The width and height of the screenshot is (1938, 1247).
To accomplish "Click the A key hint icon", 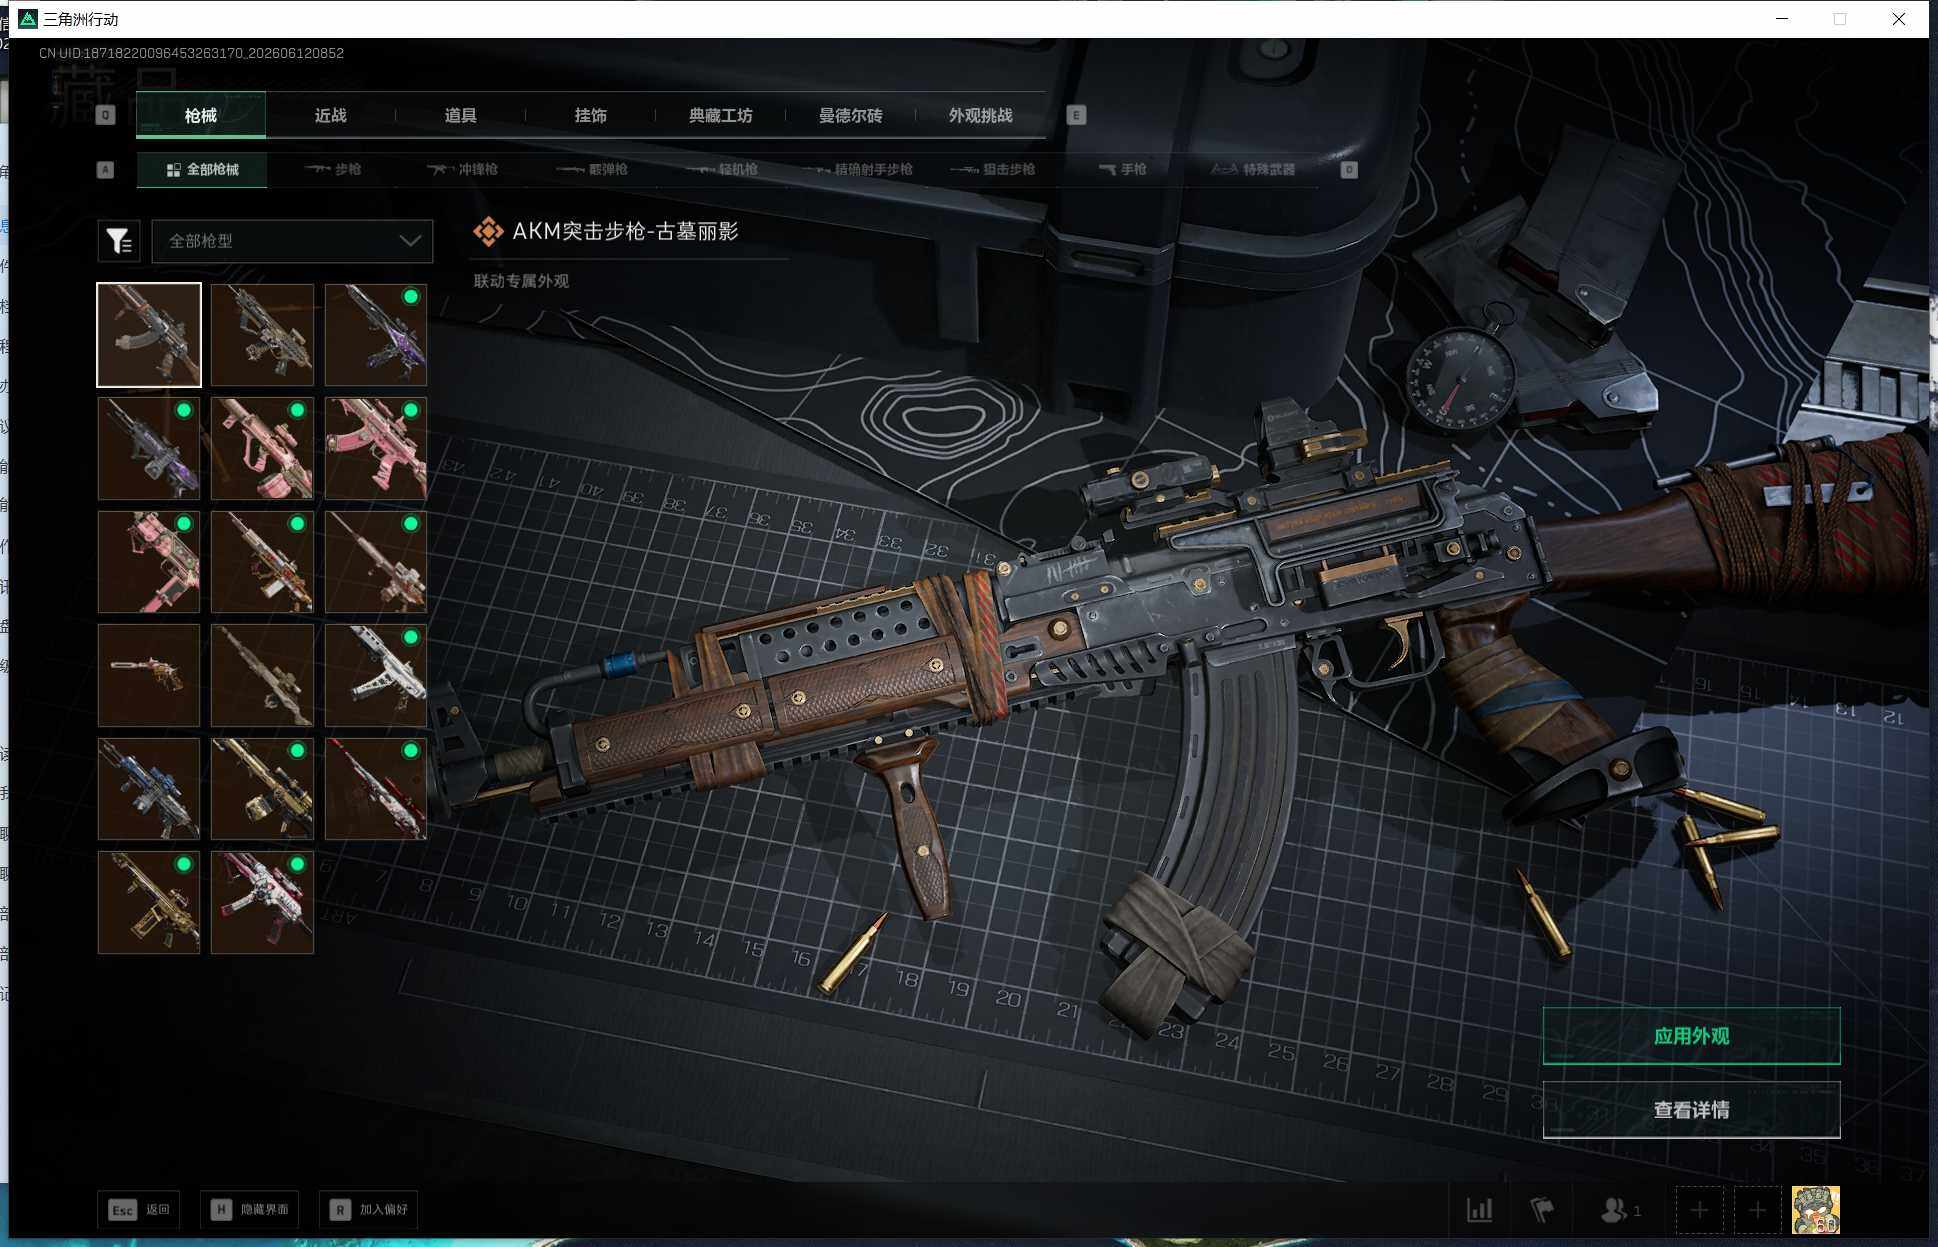I will [105, 170].
